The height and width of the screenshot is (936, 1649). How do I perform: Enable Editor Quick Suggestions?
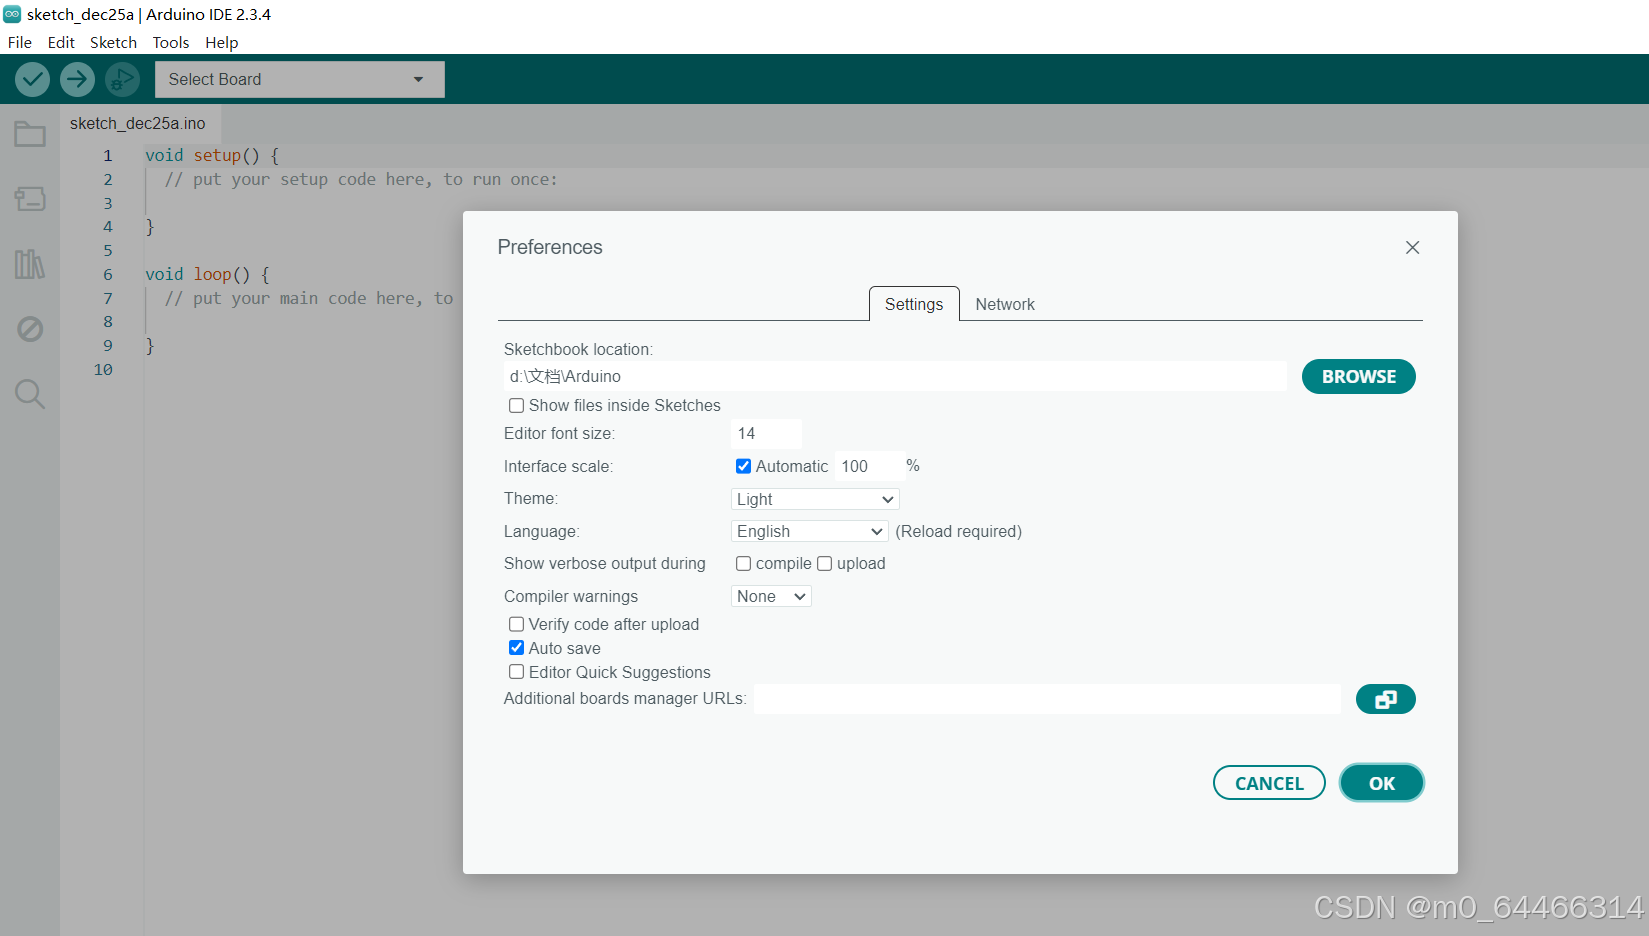516,672
